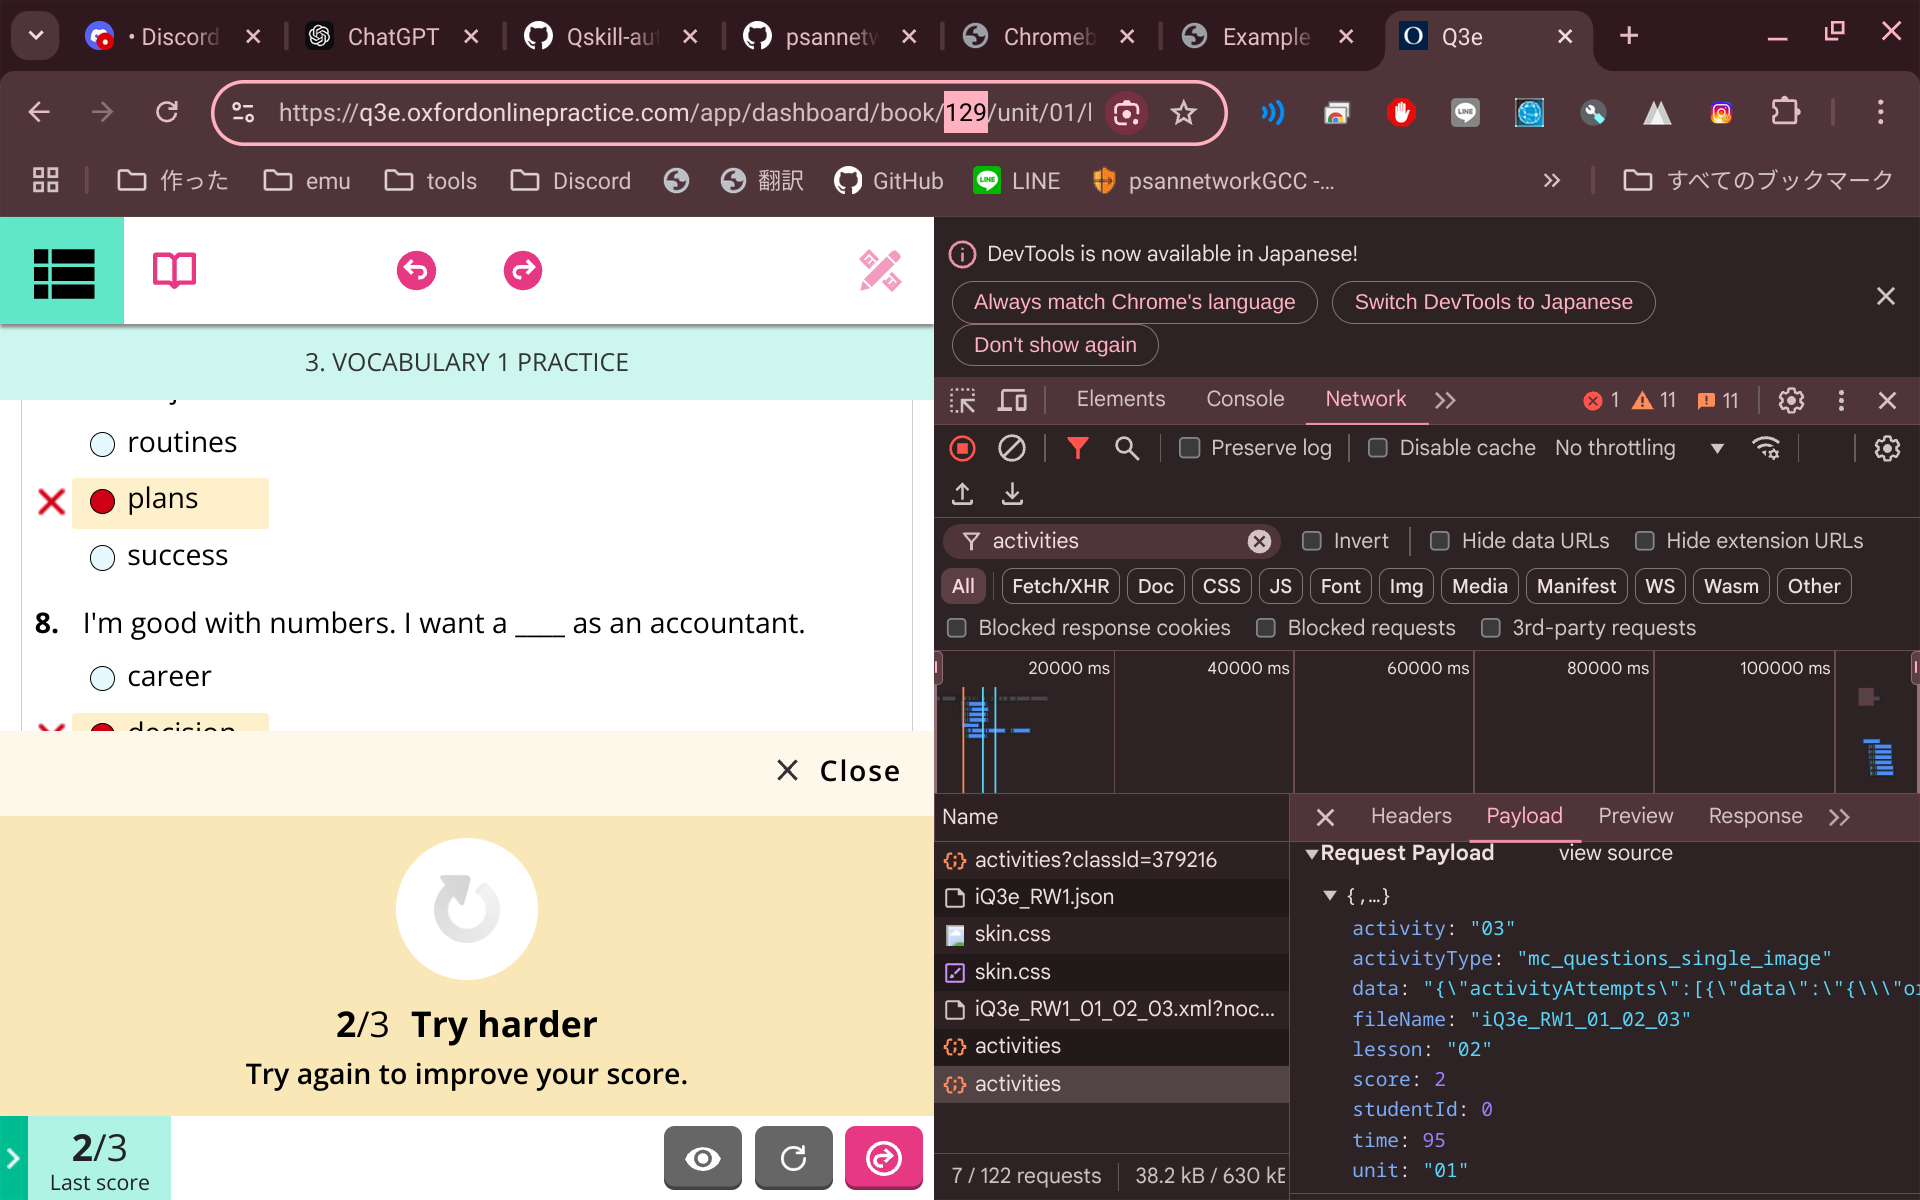The width and height of the screenshot is (1920, 1200).
Task: Toggle the device emulation icon in DevTools
Action: point(1012,399)
